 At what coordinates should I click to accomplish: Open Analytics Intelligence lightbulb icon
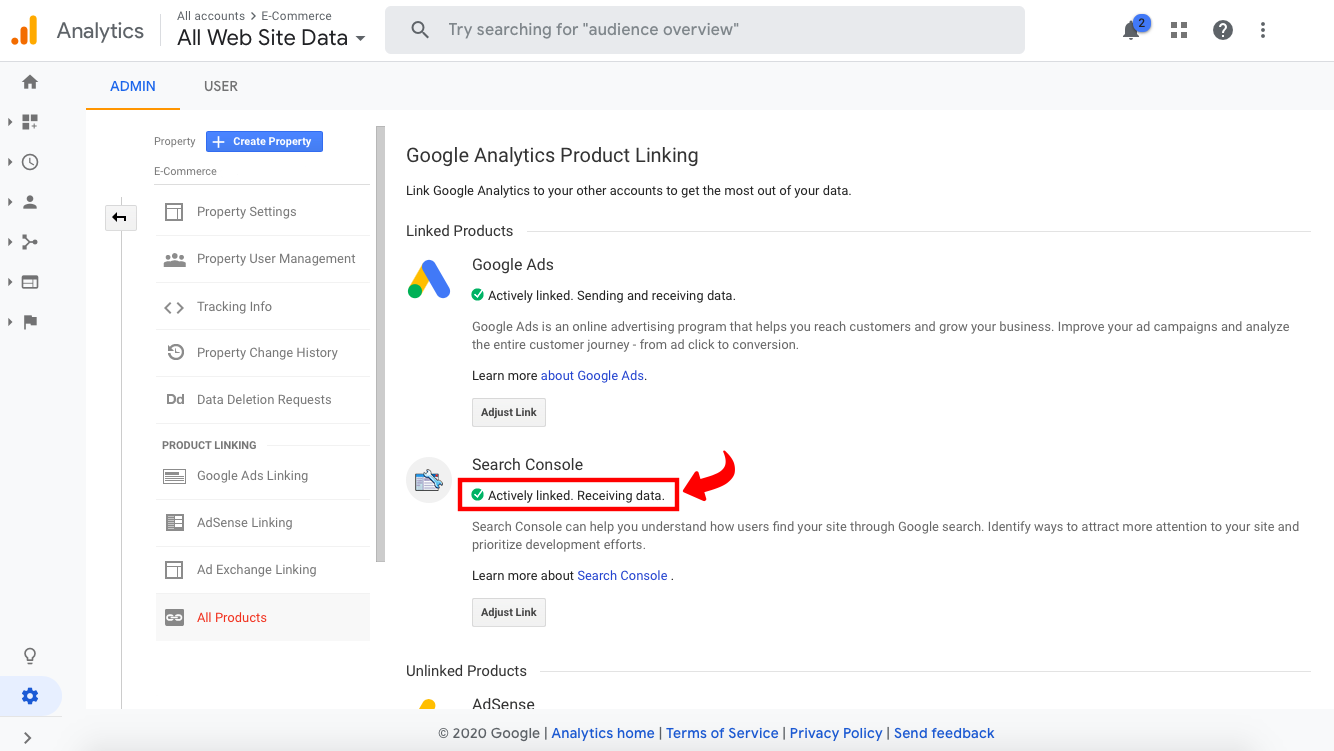click(29, 655)
